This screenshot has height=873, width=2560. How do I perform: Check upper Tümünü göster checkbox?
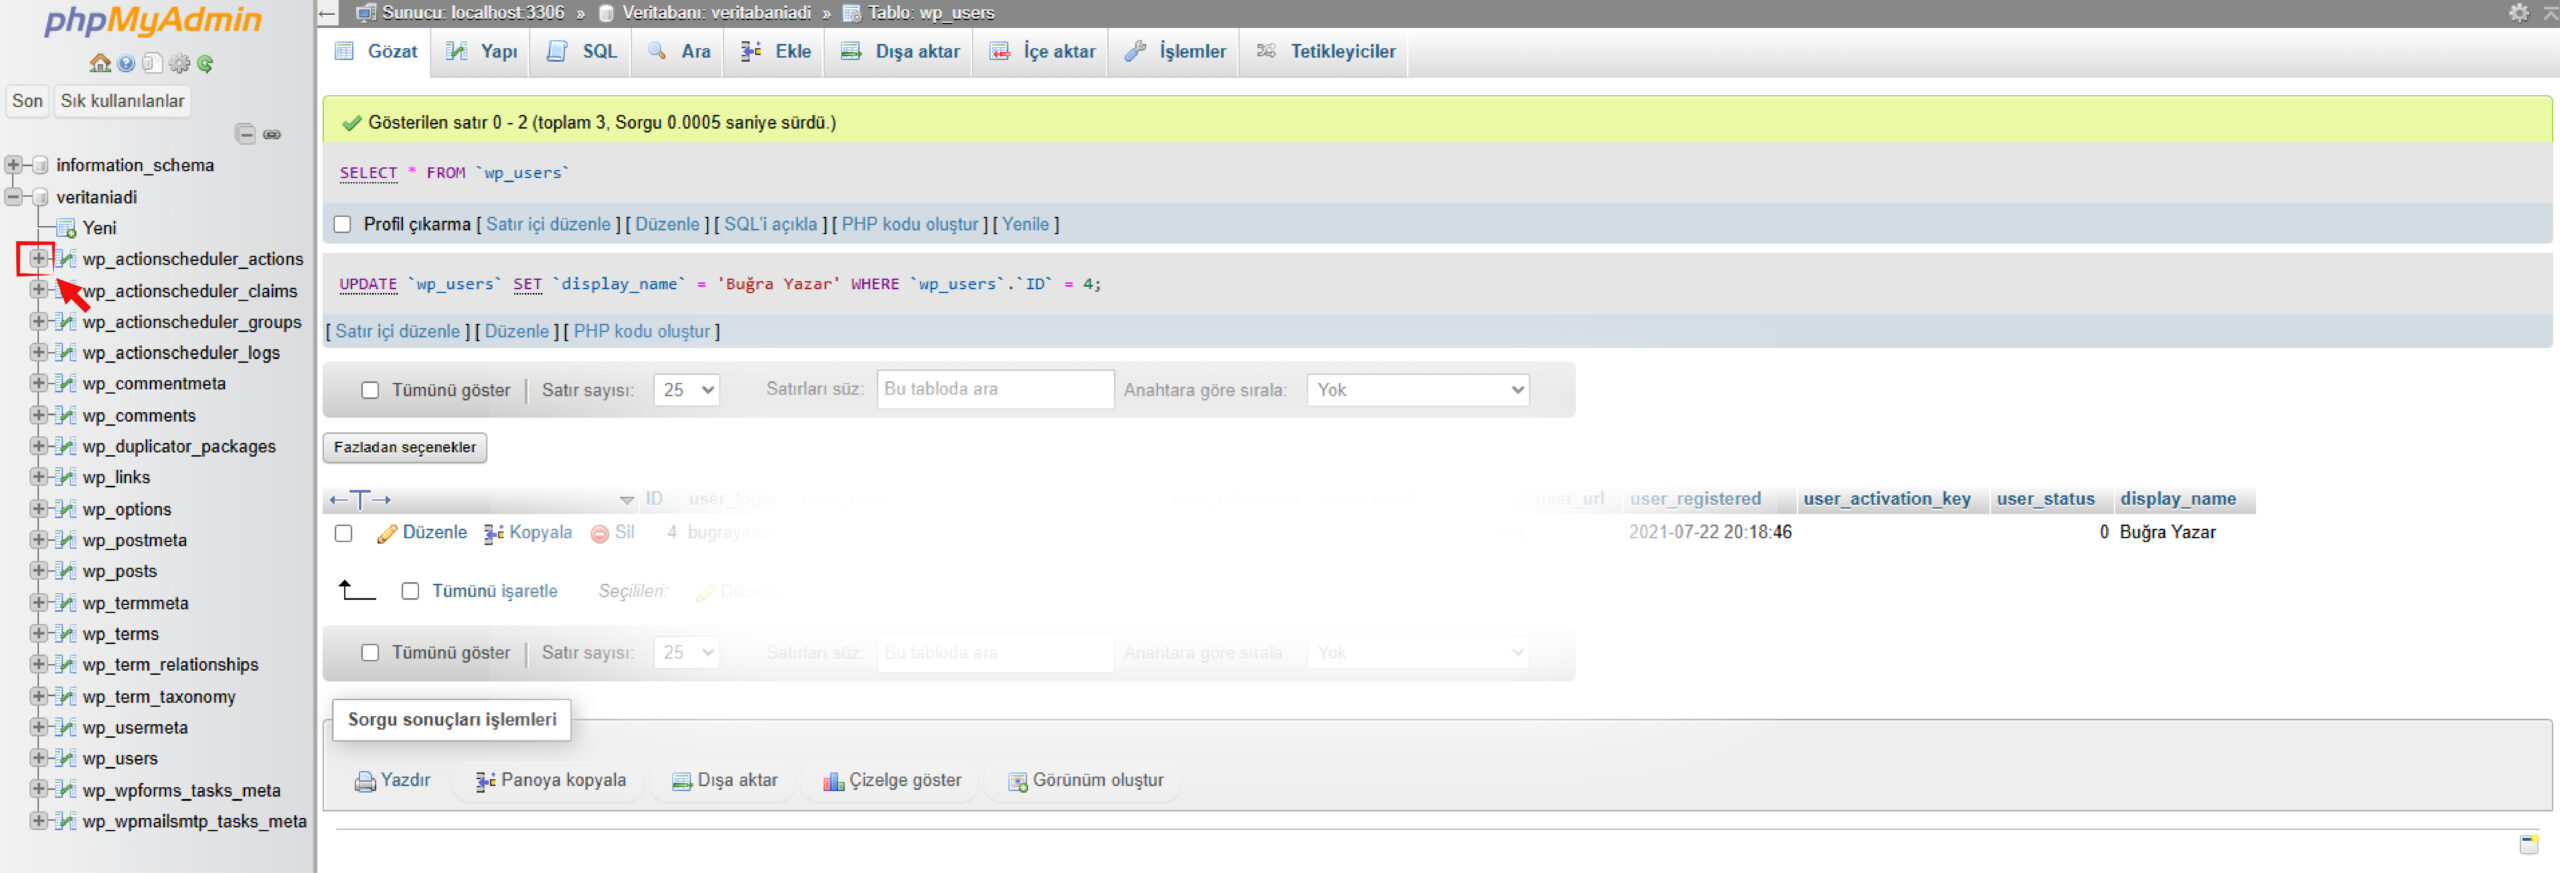[370, 390]
